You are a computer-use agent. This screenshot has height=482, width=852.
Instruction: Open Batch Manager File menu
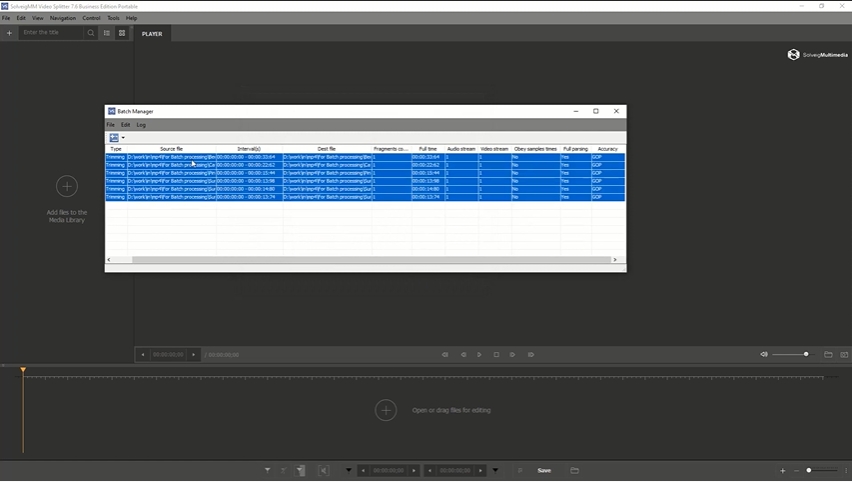pyautogui.click(x=110, y=125)
